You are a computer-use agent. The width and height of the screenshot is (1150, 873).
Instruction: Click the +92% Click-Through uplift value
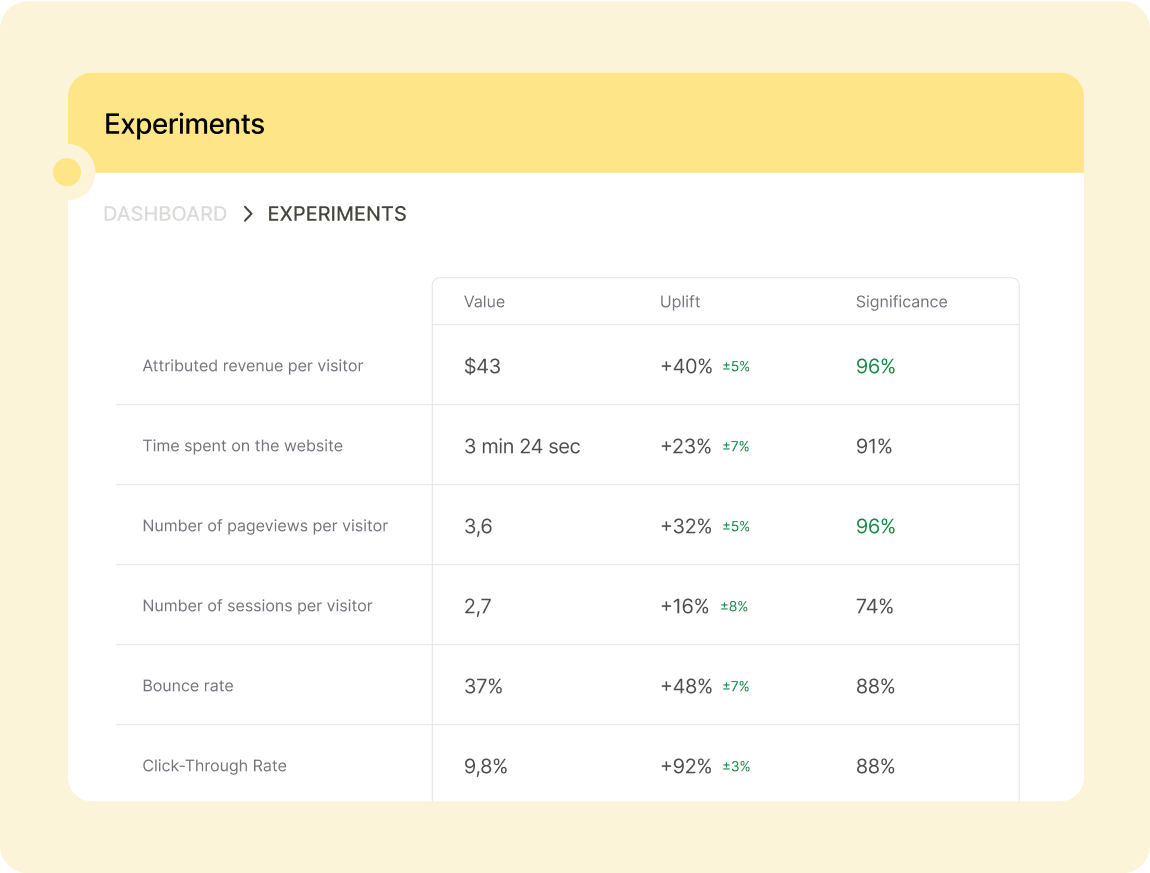coord(686,766)
